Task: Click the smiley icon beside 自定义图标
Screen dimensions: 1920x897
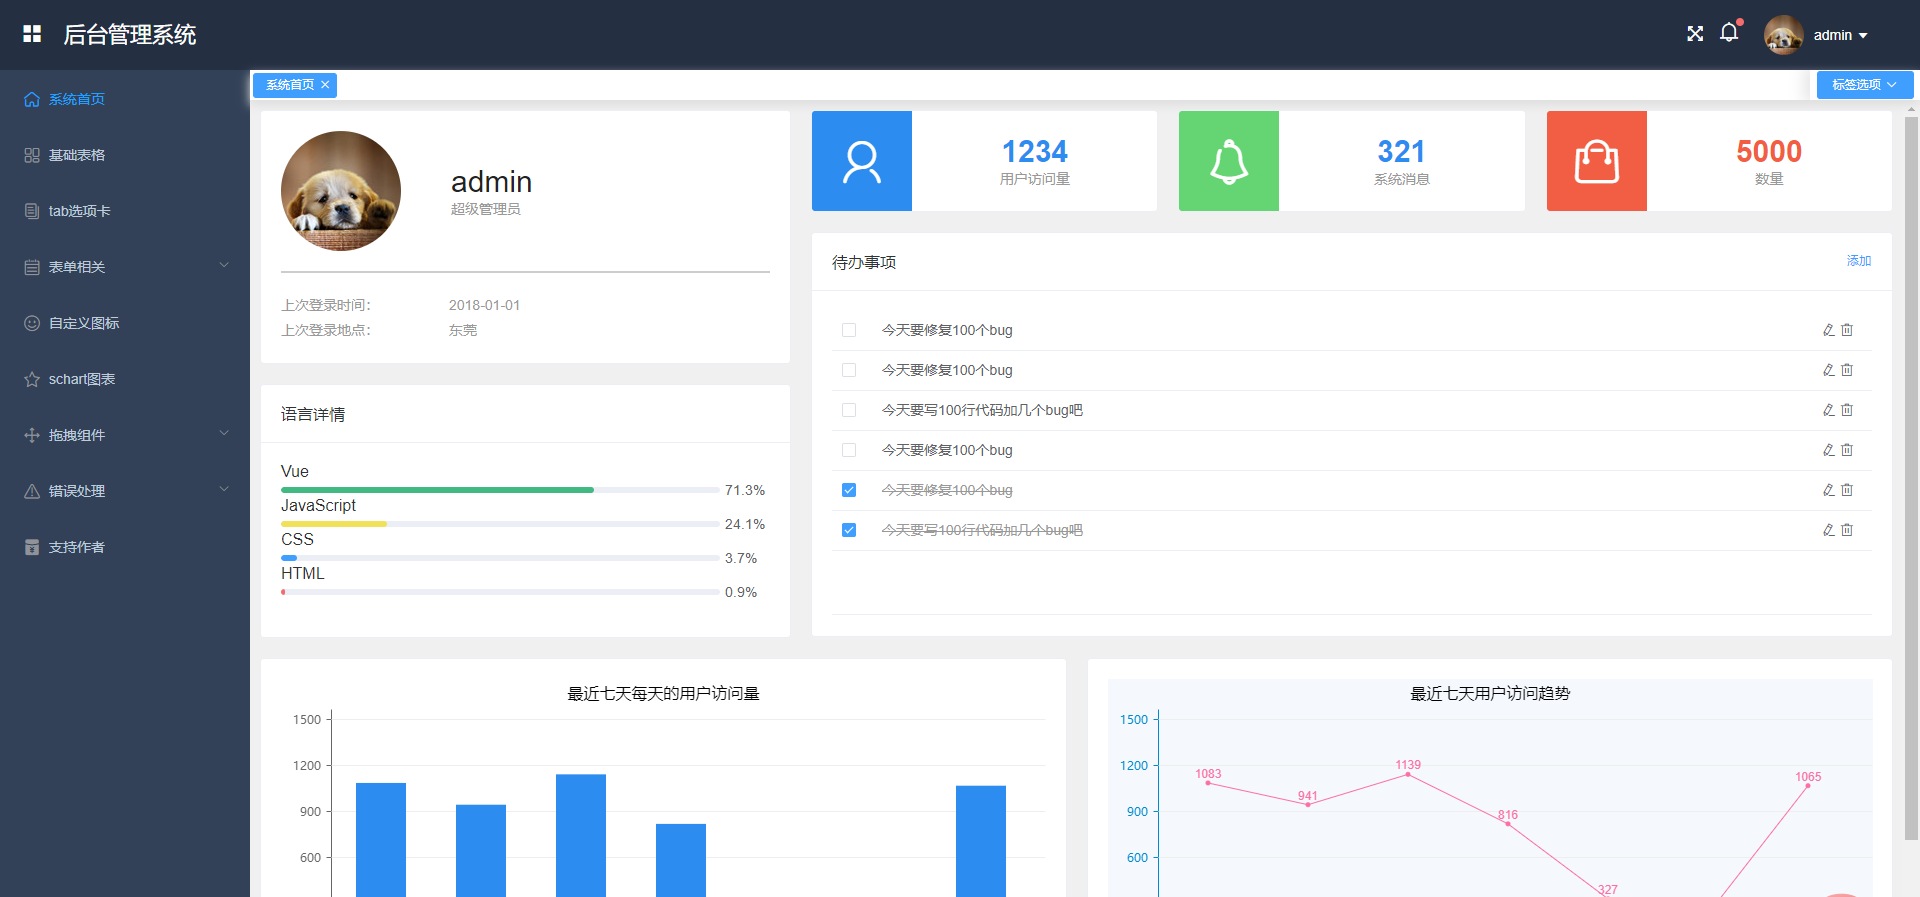Action: (32, 323)
